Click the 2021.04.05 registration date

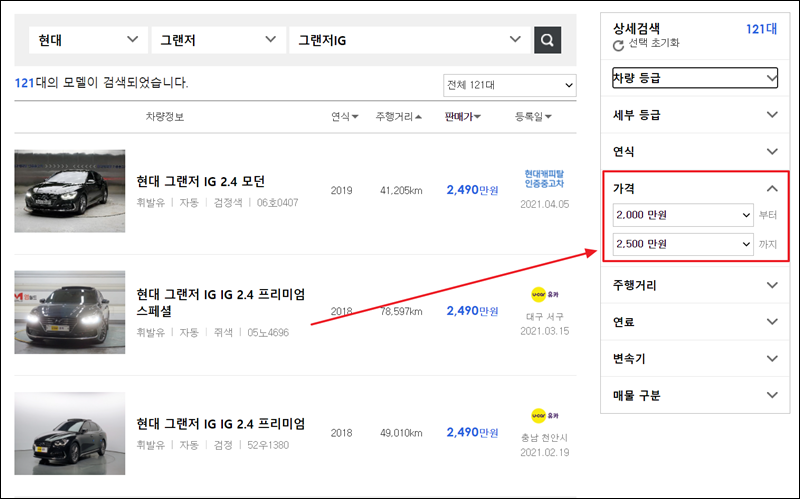click(x=544, y=204)
